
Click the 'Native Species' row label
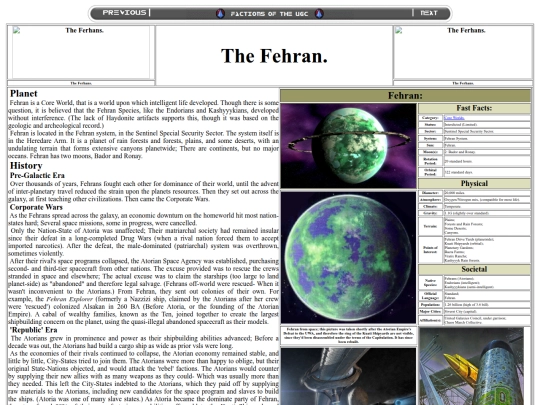pos(430,283)
